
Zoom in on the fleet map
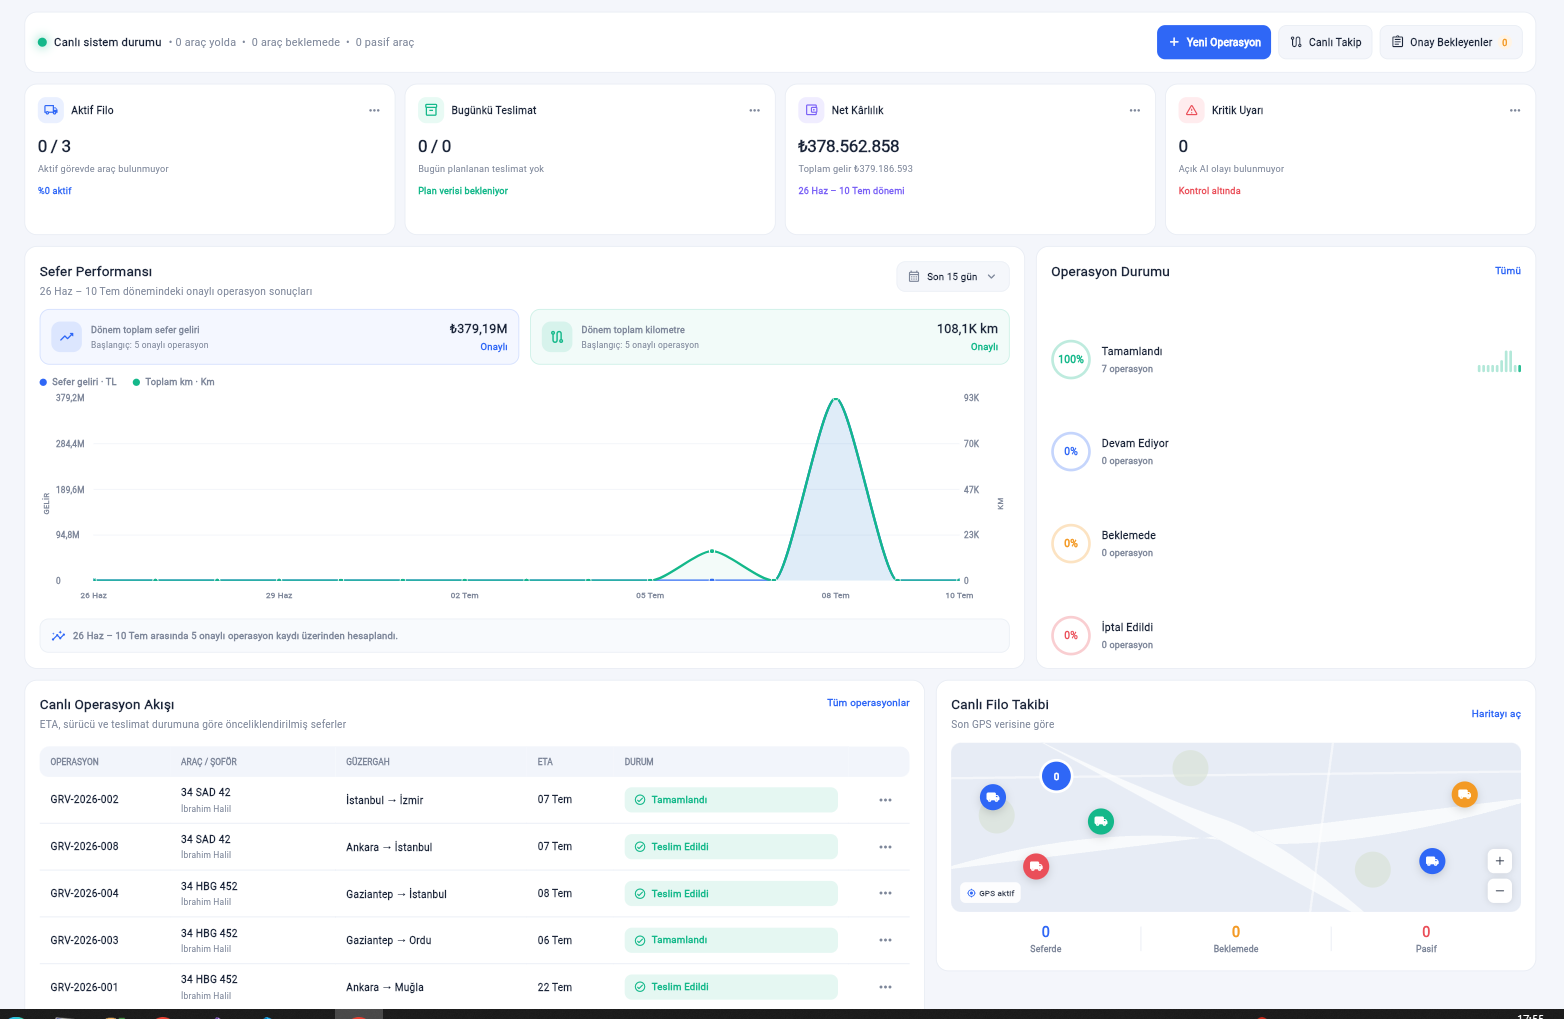[x=1499, y=861]
